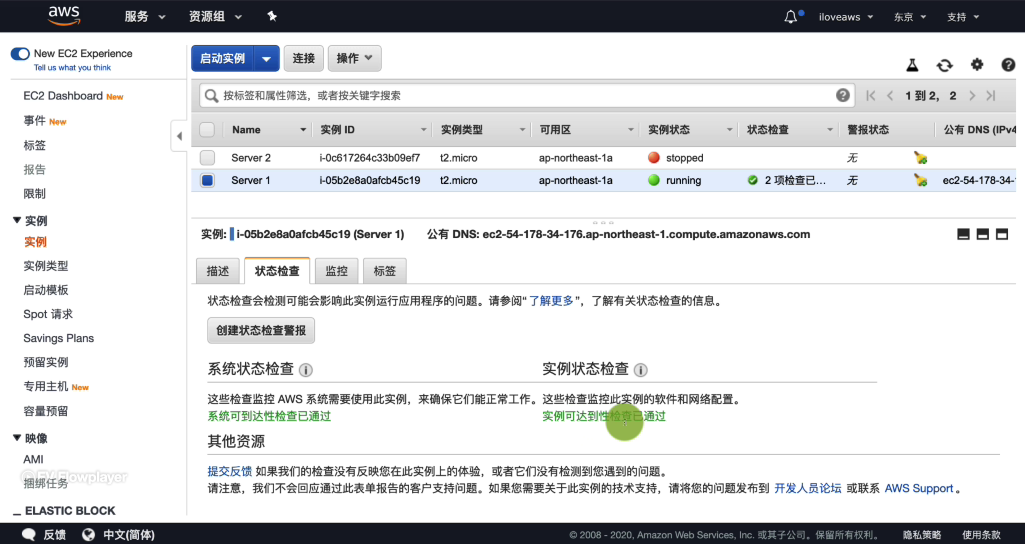Minimize the details pane to smallest size
The width and height of the screenshot is (1025, 544).
click(963, 234)
